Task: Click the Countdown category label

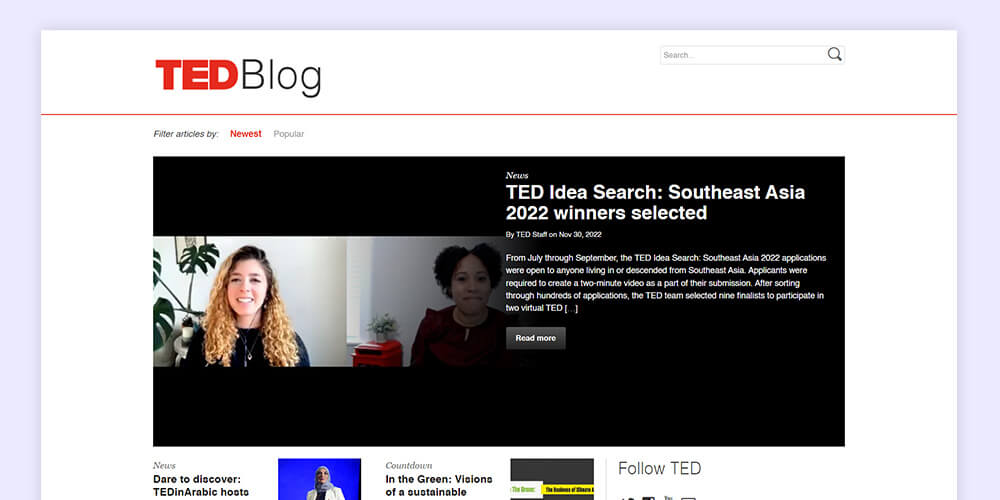Action: pos(409,466)
